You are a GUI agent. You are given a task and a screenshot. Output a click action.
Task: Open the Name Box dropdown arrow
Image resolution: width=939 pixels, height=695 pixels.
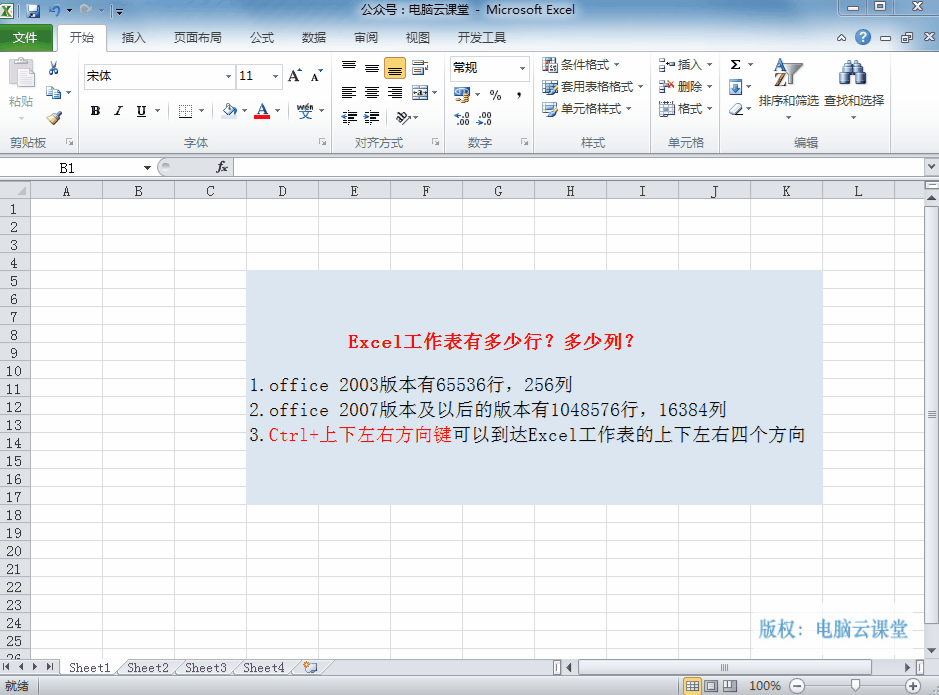147,168
